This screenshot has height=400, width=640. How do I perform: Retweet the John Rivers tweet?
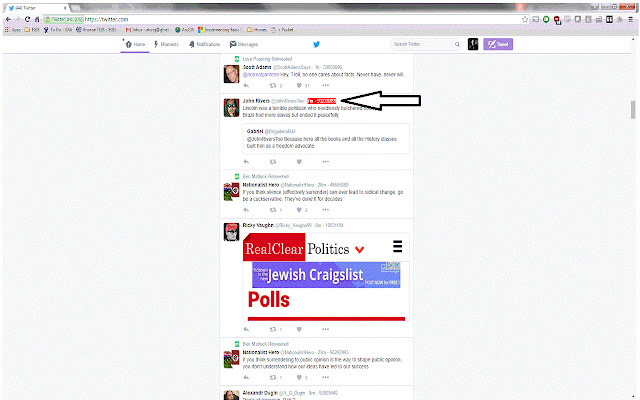click(273, 162)
